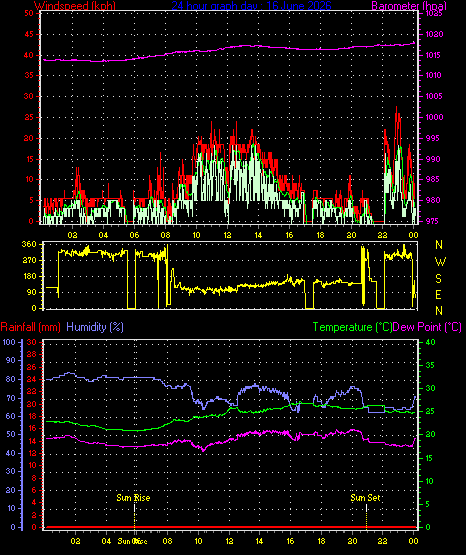Click the 360 wind direction degree label
The width and height of the screenshot is (466, 555).
[29, 244]
